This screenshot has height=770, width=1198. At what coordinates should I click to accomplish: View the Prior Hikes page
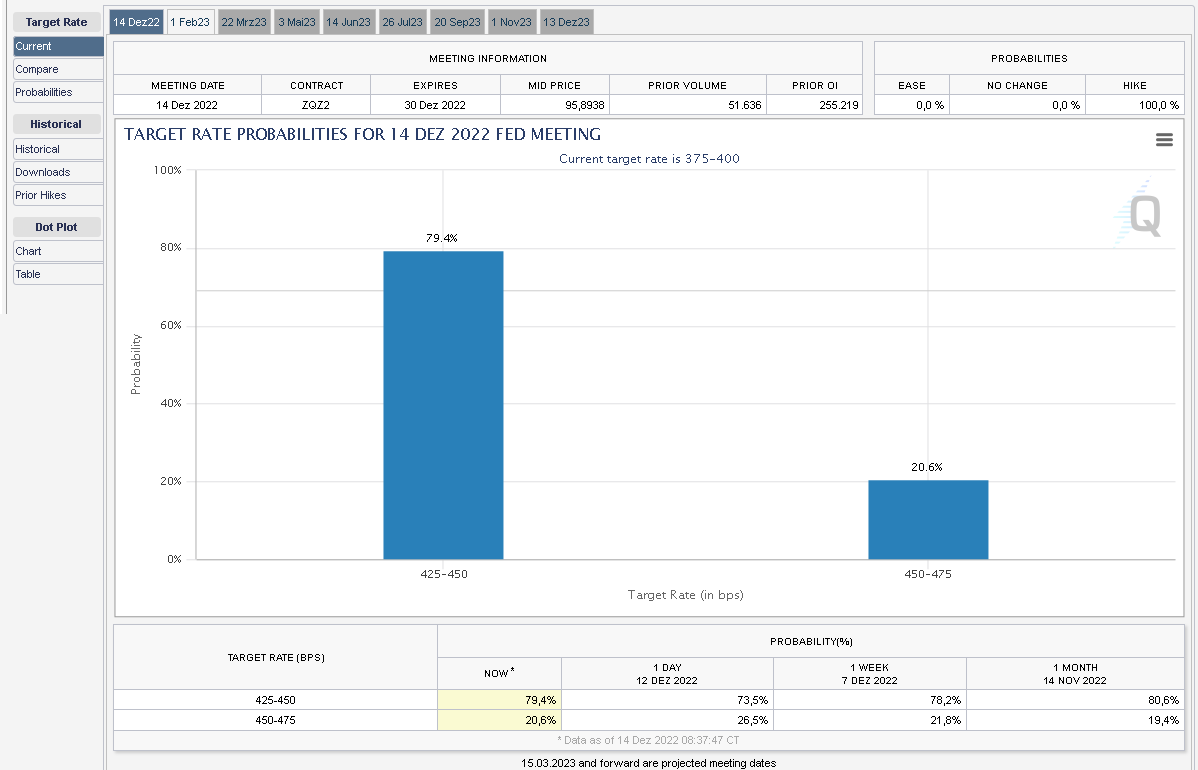pyautogui.click(x=55, y=194)
